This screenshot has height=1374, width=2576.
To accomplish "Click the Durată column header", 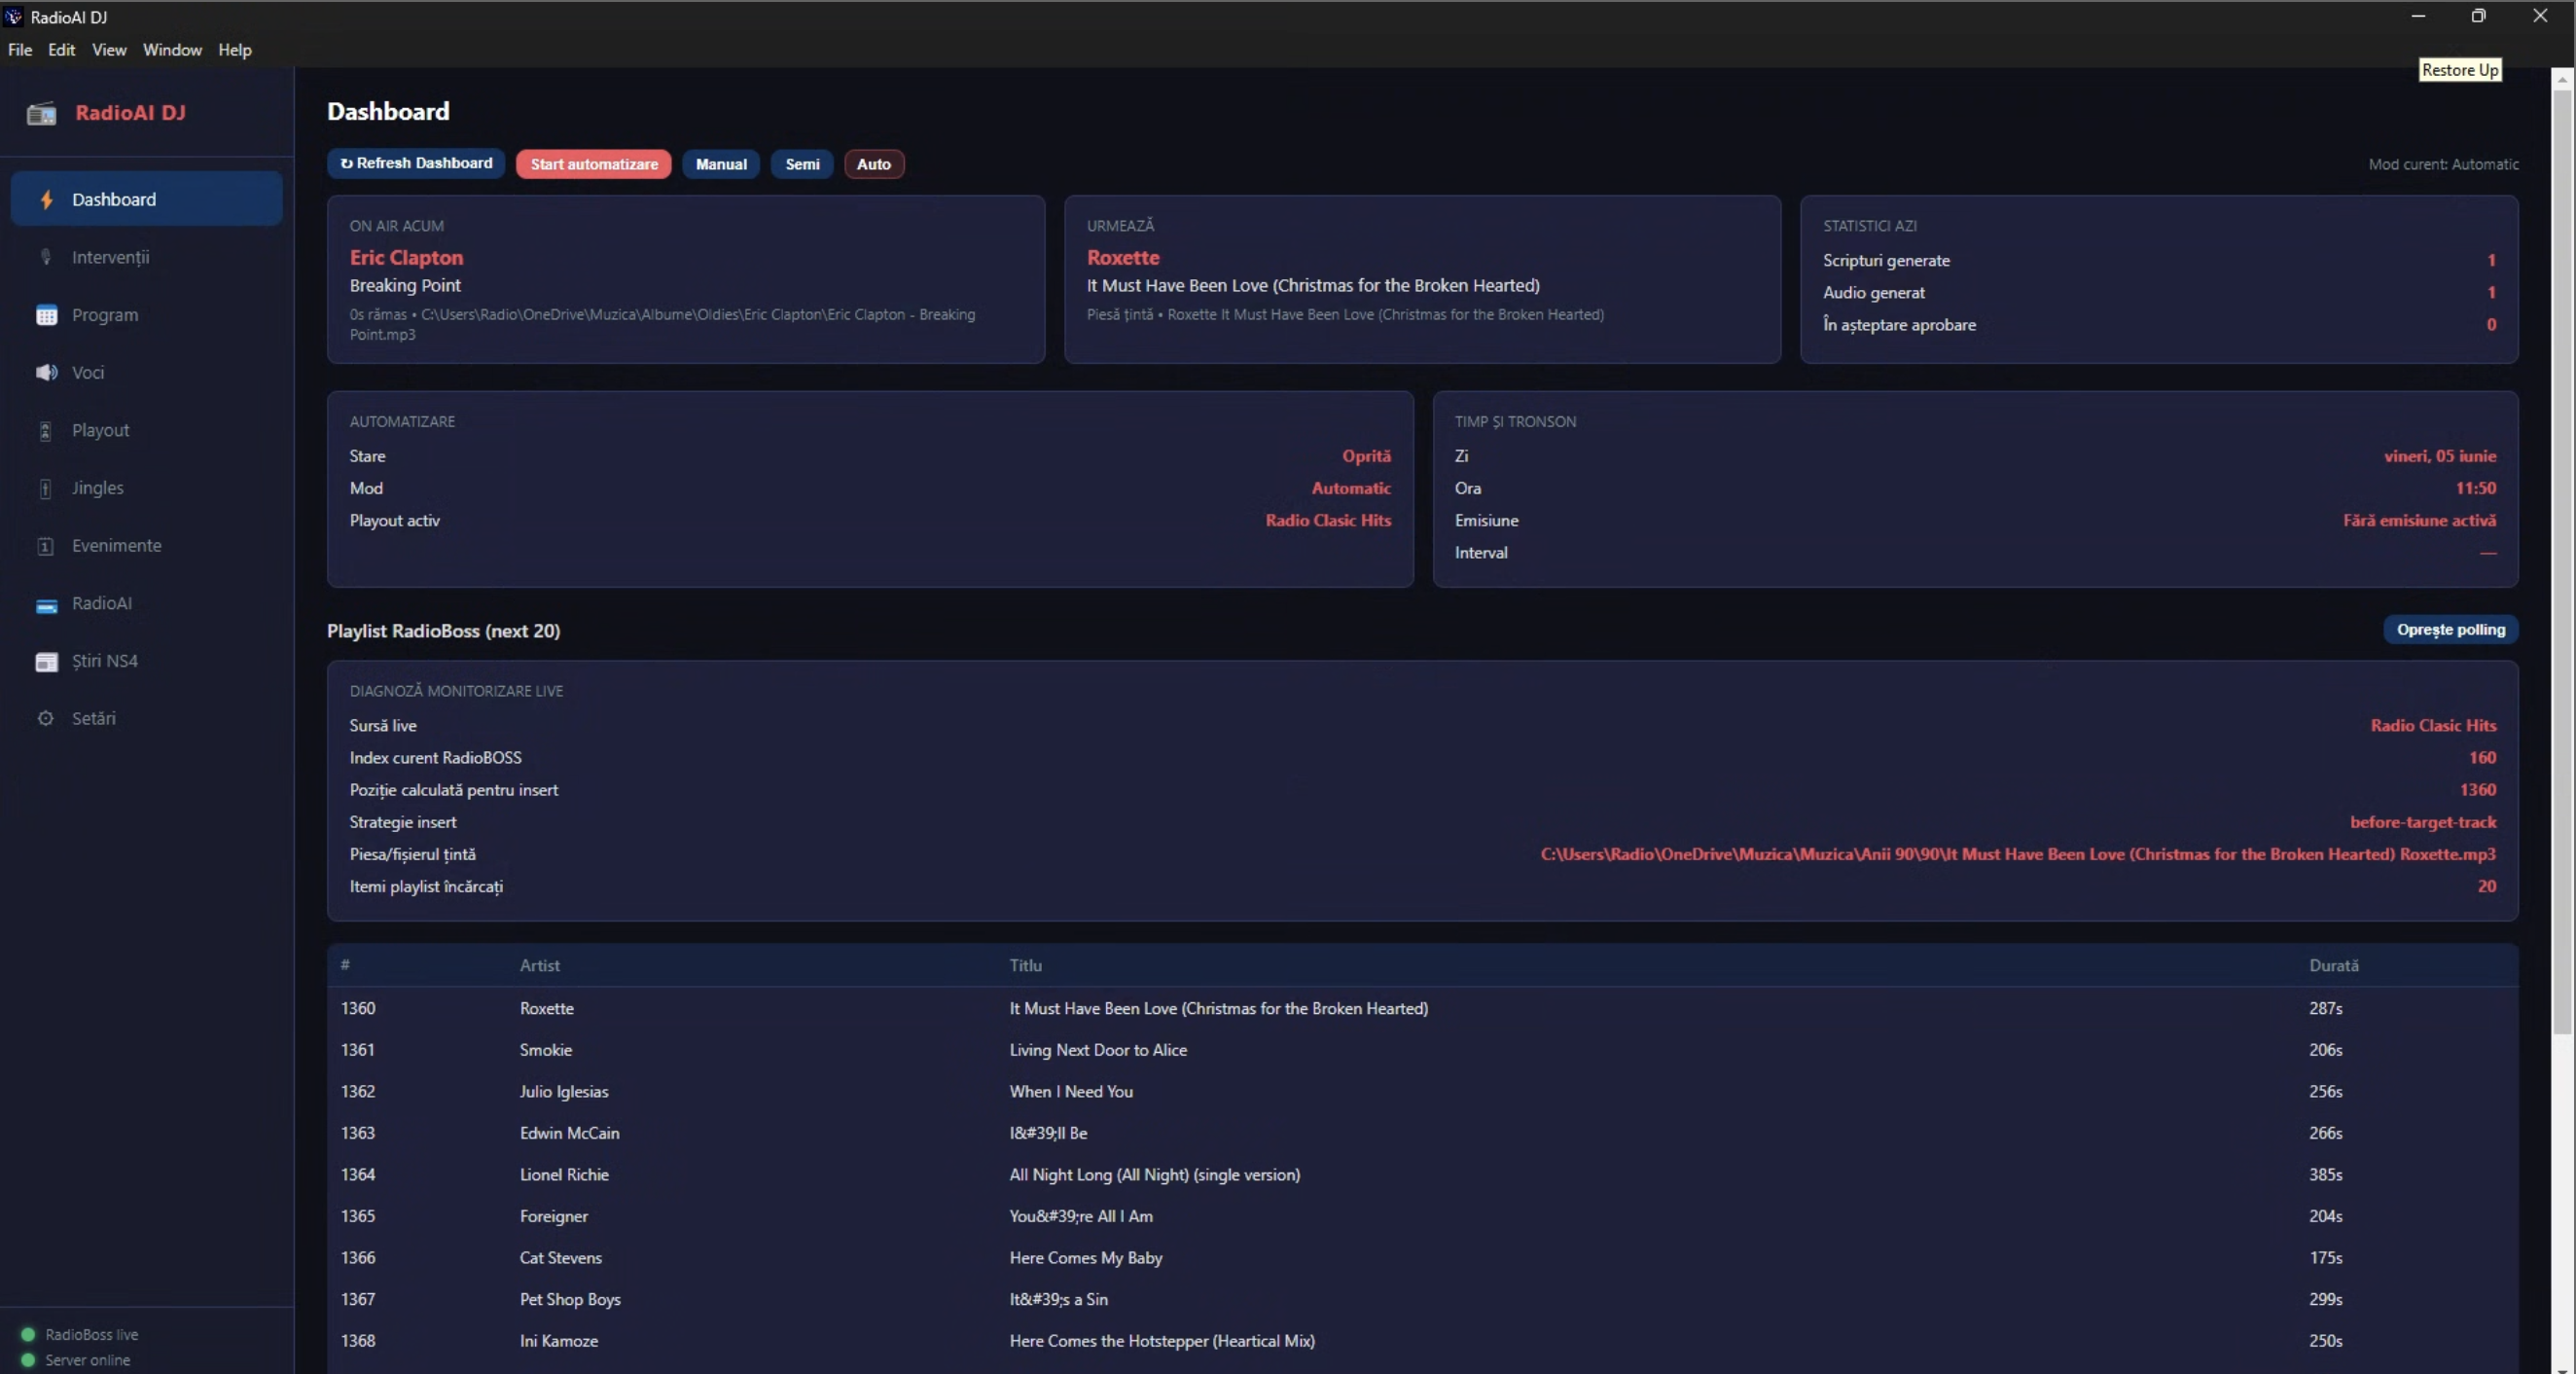I will (x=2334, y=965).
